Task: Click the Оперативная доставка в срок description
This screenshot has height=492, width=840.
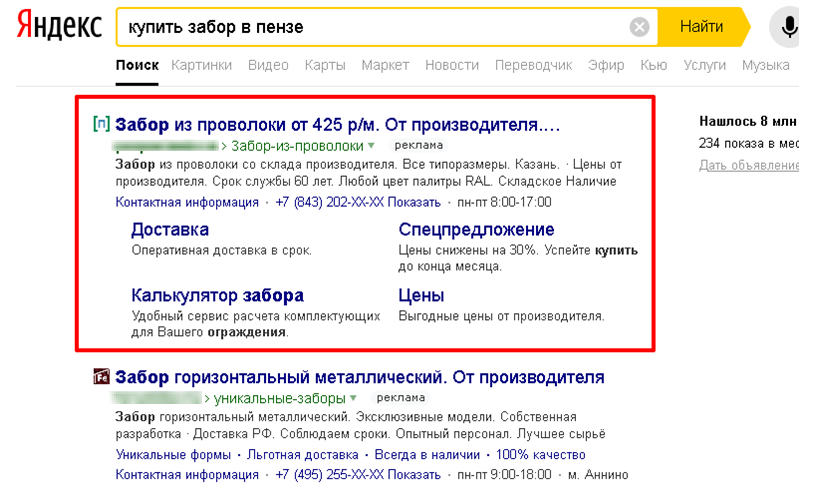Action: (222, 251)
